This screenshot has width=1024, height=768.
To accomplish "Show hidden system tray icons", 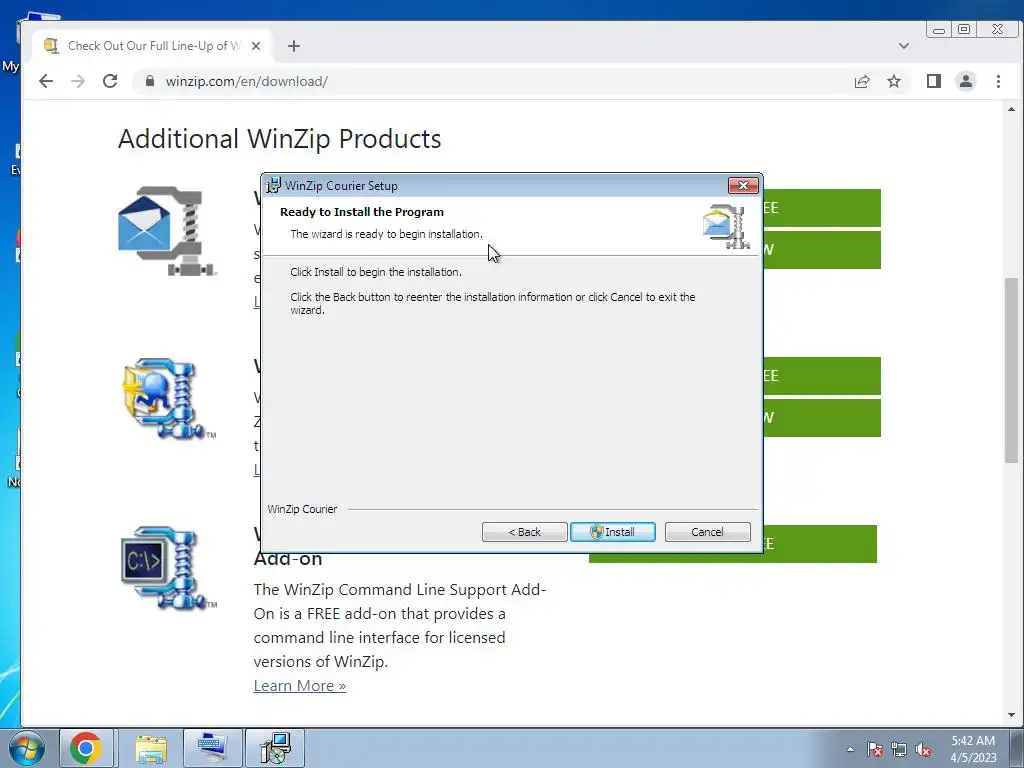I will coord(850,749).
